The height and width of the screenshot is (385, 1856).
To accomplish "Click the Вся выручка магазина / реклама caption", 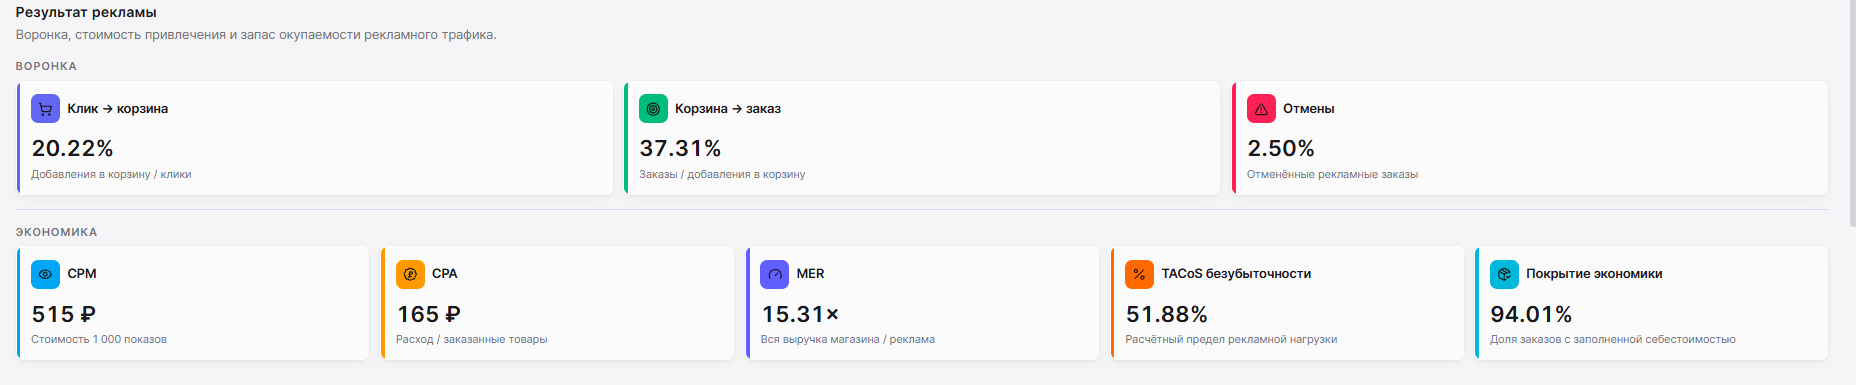I will pyautogui.click(x=848, y=340).
